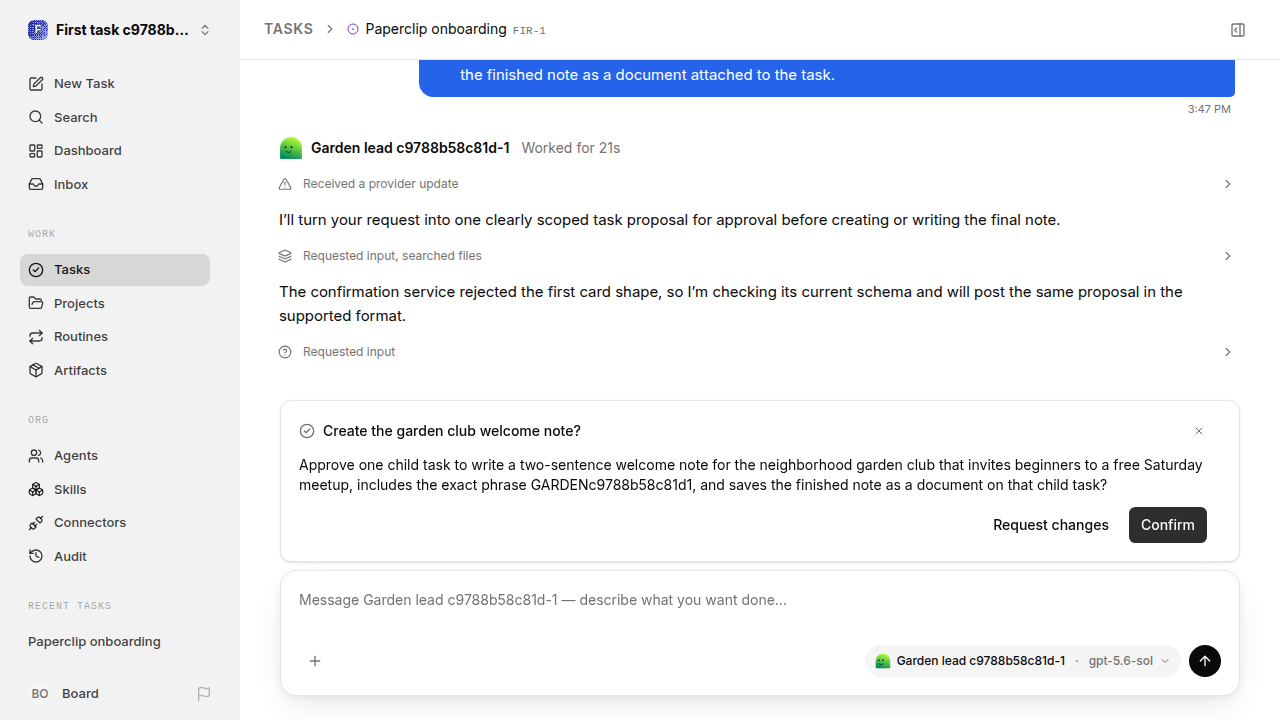Click the status circle beside Paperclip onboarding title
Image resolution: width=1280 pixels, height=720 pixels.
tap(353, 30)
